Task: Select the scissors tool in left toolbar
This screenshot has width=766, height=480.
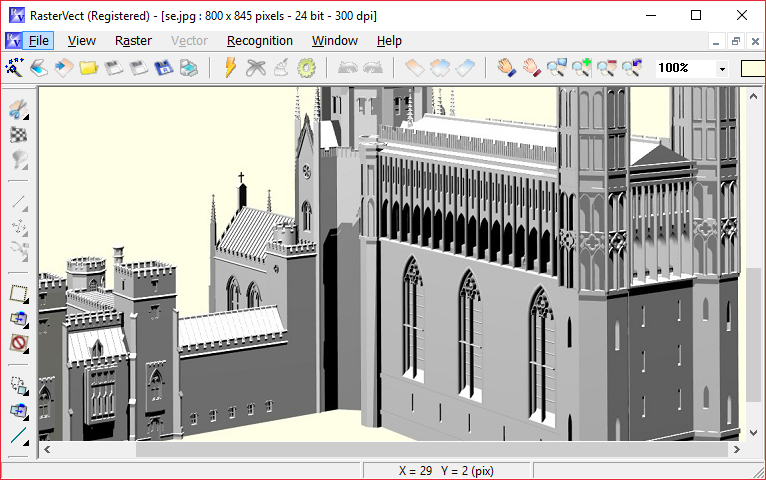Action: click(18, 108)
